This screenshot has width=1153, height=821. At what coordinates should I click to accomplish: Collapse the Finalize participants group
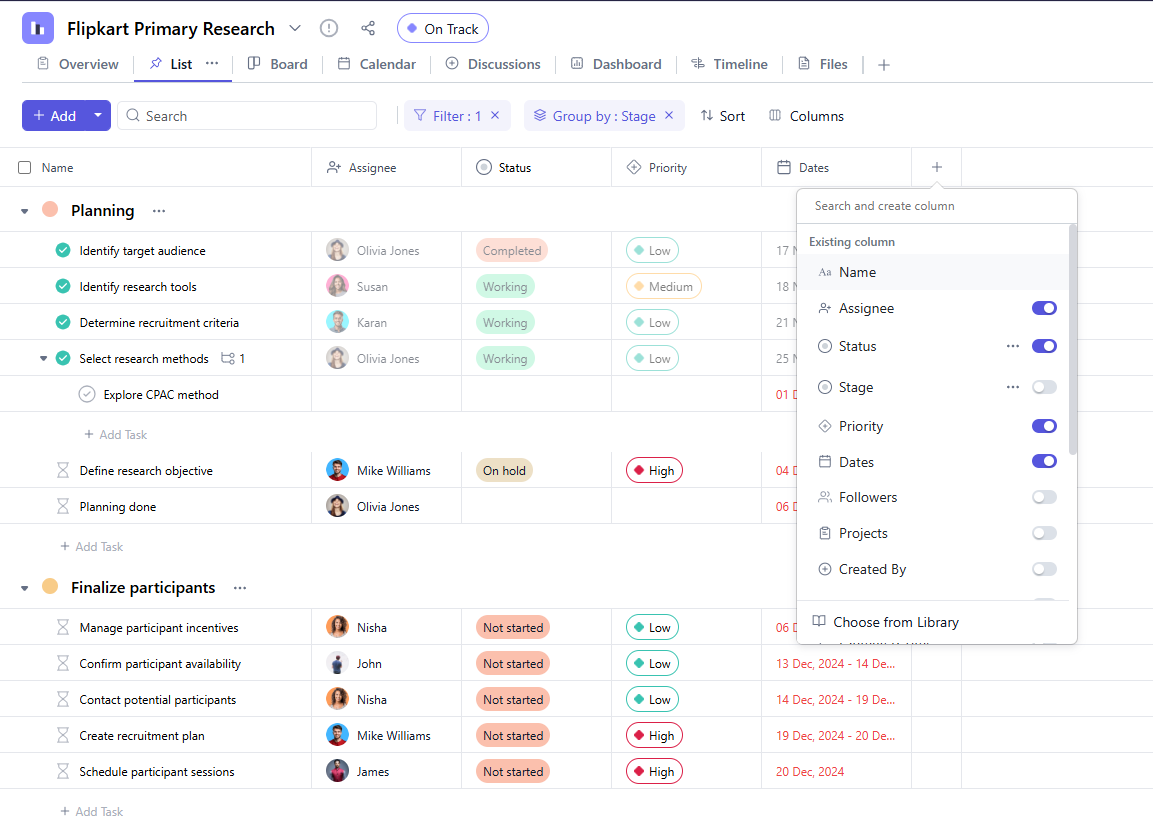click(24, 589)
